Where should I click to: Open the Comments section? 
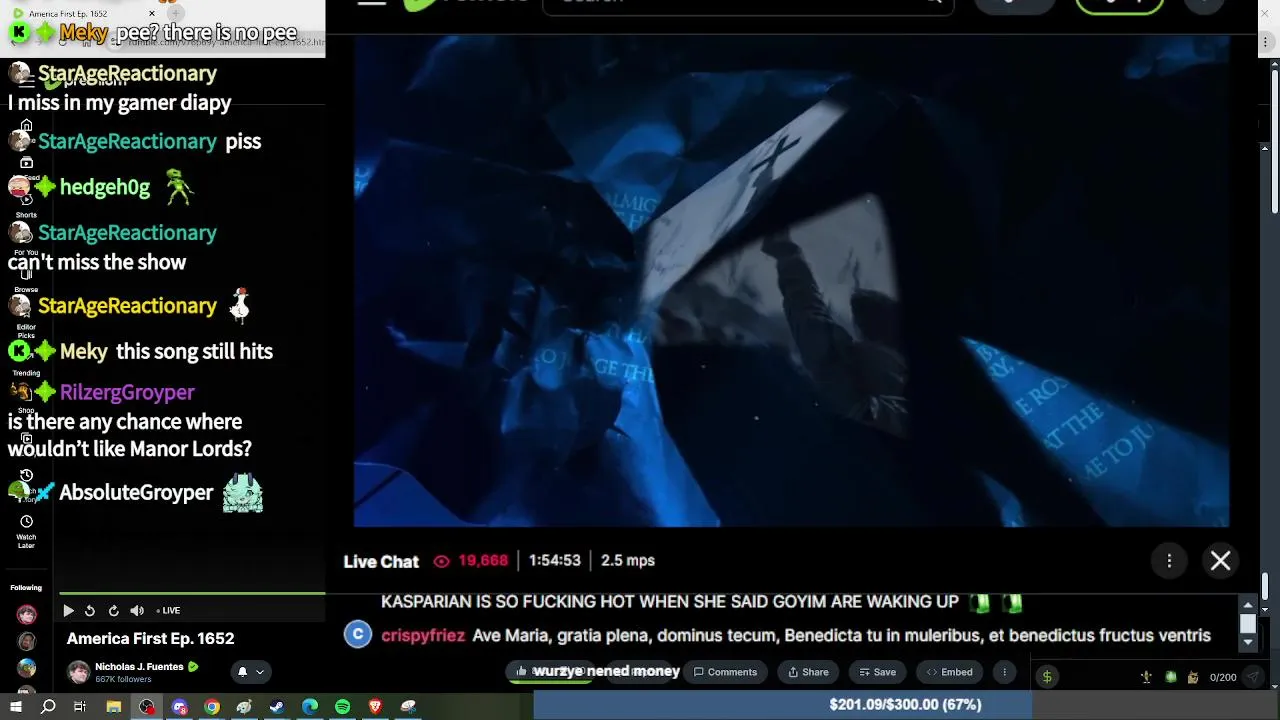click(726, 672)
